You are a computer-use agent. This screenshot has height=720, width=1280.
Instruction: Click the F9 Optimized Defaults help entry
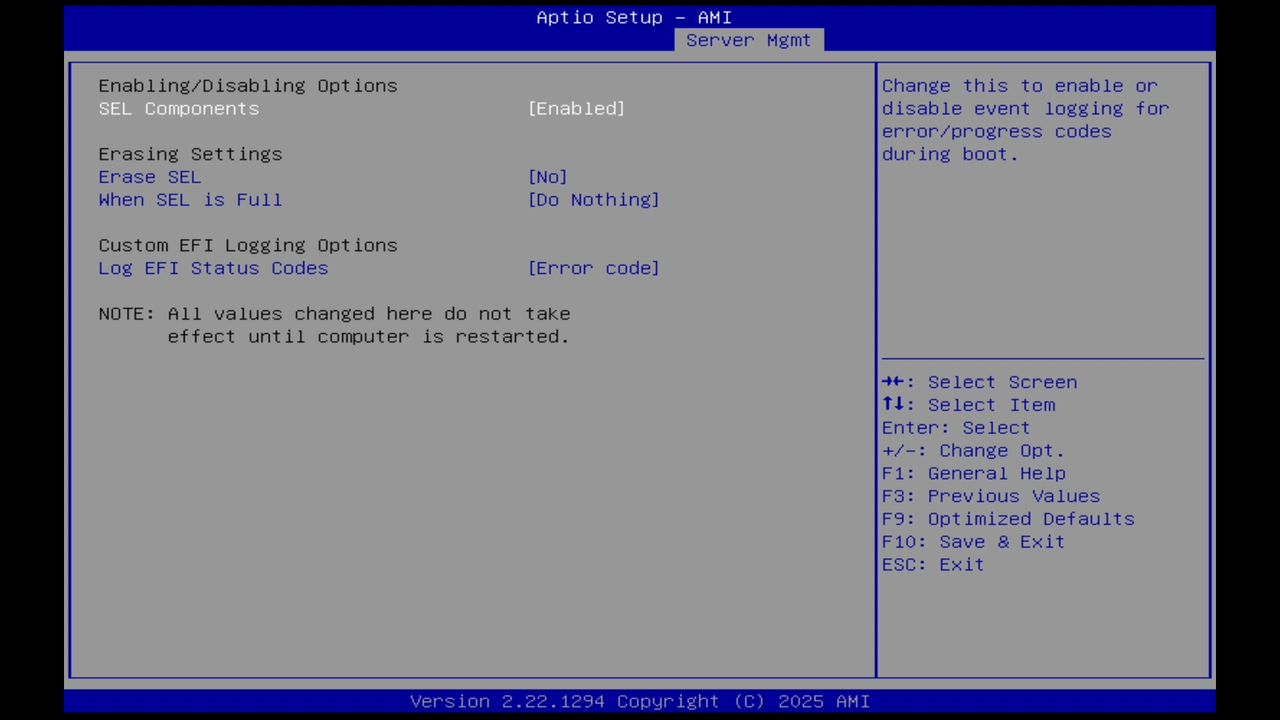coord(1007,518)
